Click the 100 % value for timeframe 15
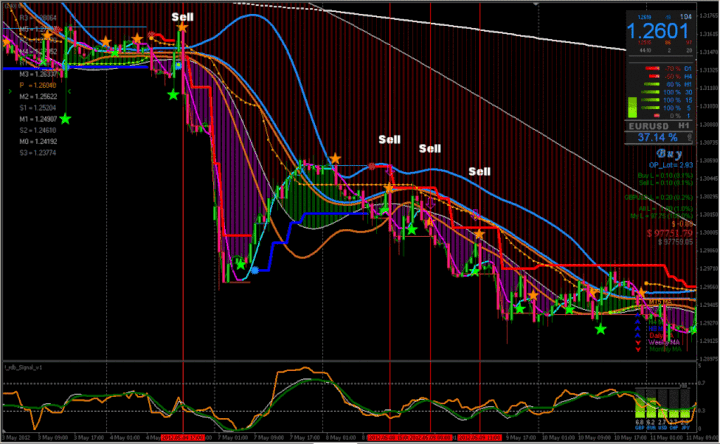720x444 pixels. [x=671, y=100]
